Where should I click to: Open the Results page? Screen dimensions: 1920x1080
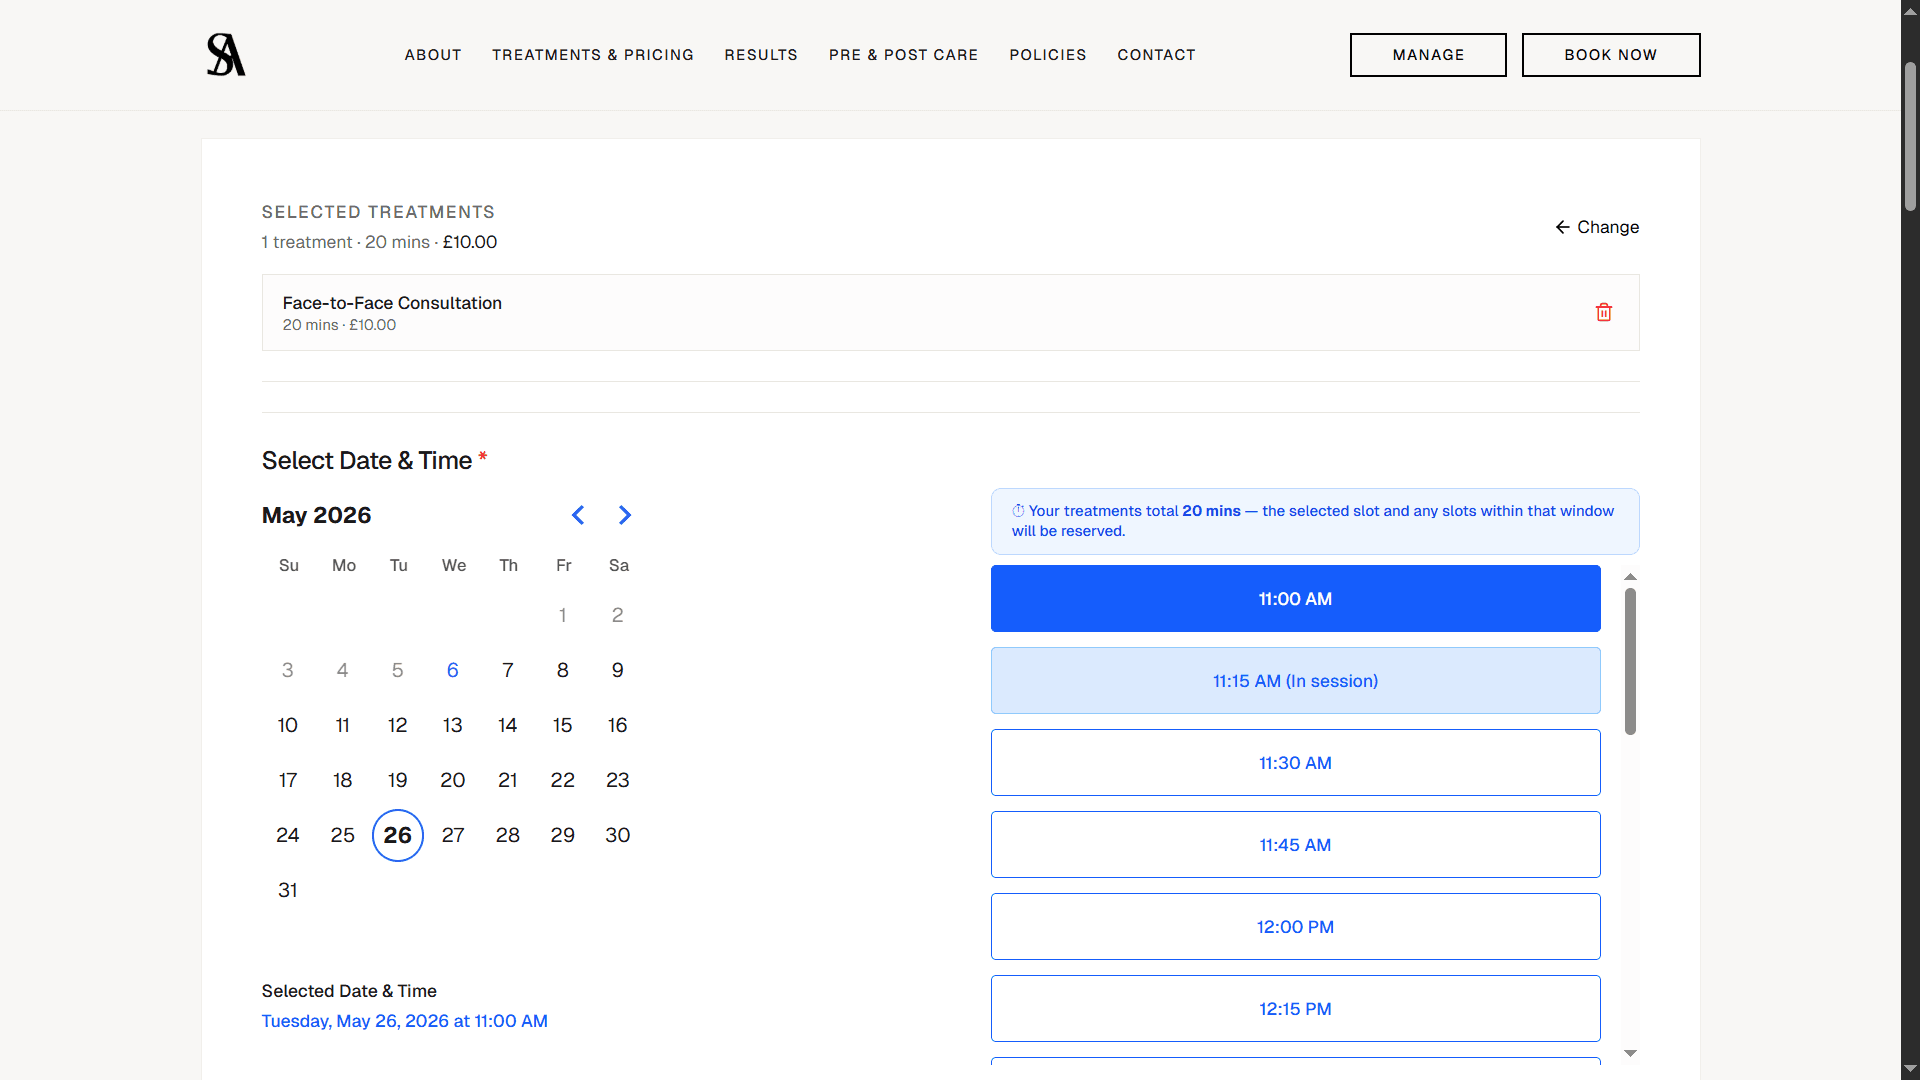[x=761, y=55]
